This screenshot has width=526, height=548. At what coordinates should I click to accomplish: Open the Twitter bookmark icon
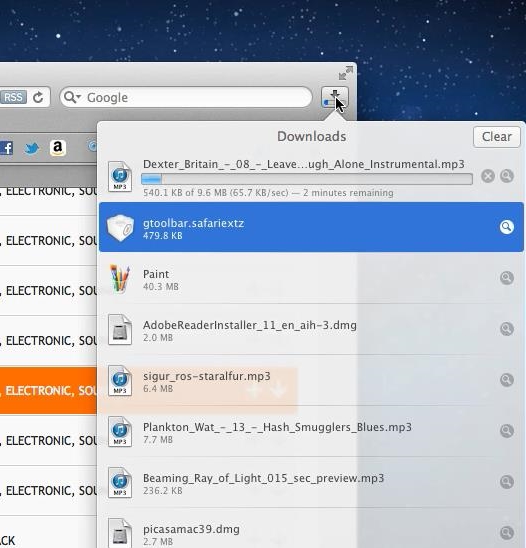(31, 148)
